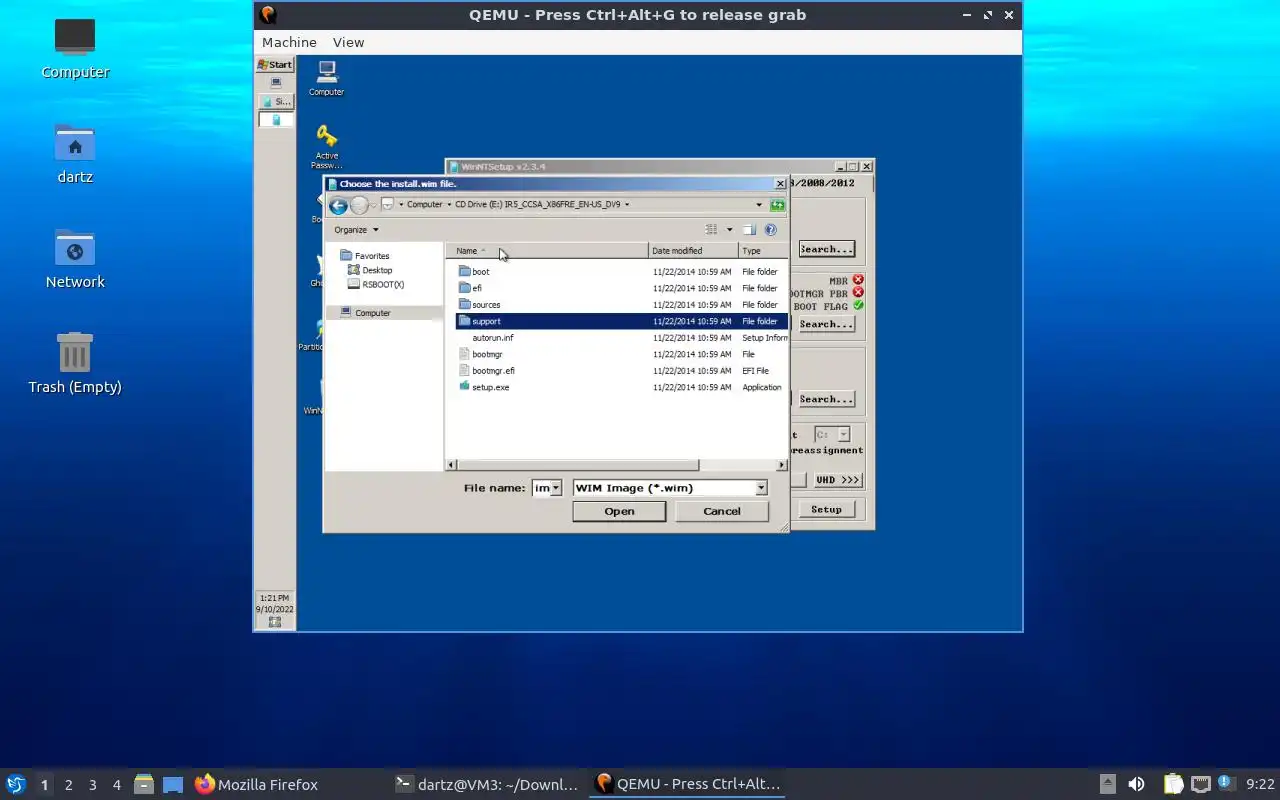Click the greyed Forward arrow in file dialog
Image resolution: width=1280 pixels, height=800 pixels.
359,205
